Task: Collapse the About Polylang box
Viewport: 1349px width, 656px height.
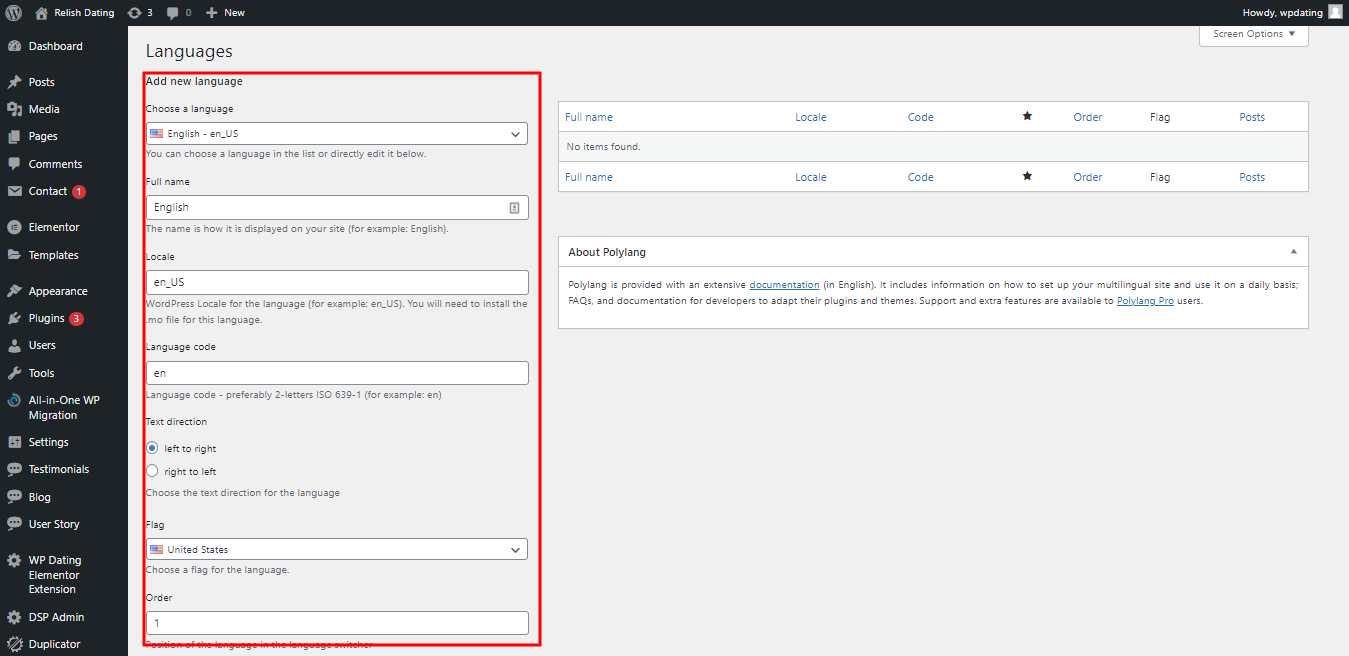Action: pyautogui.click(x=1293, y=251)
